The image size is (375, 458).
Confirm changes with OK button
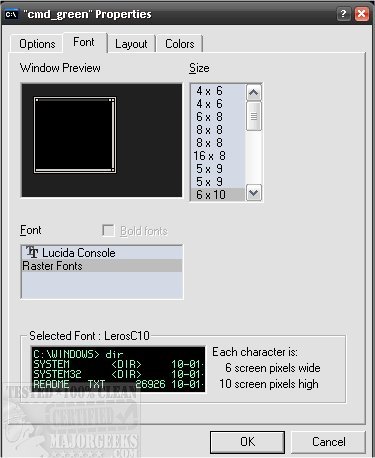pyautogui.click(x=247, y=442)
